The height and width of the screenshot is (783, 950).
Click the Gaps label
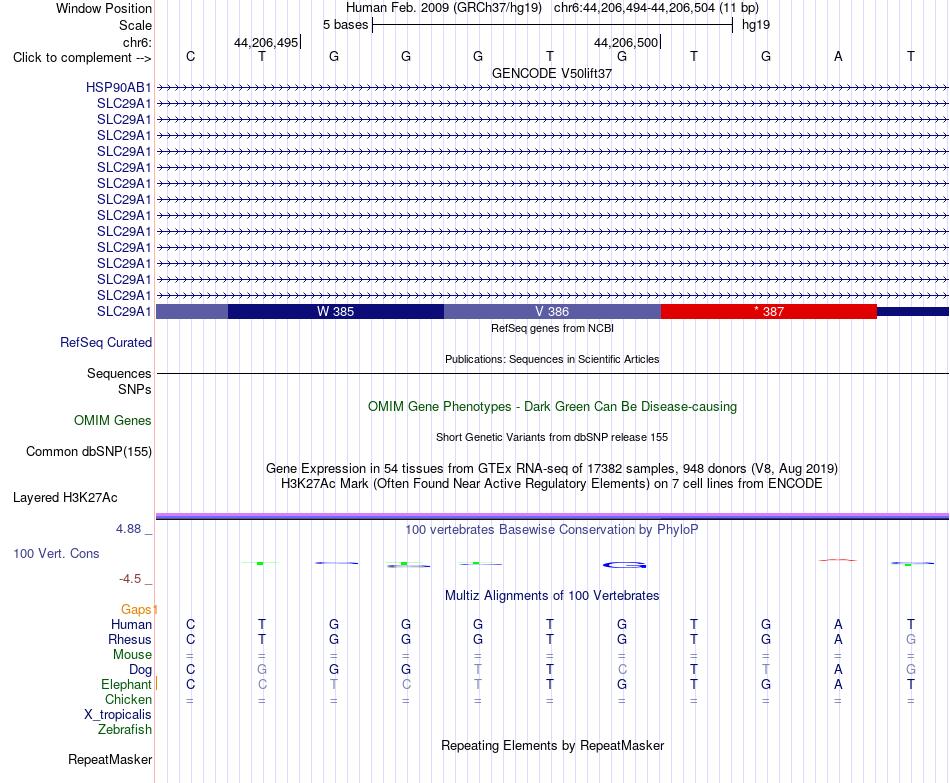pos(136,610)
